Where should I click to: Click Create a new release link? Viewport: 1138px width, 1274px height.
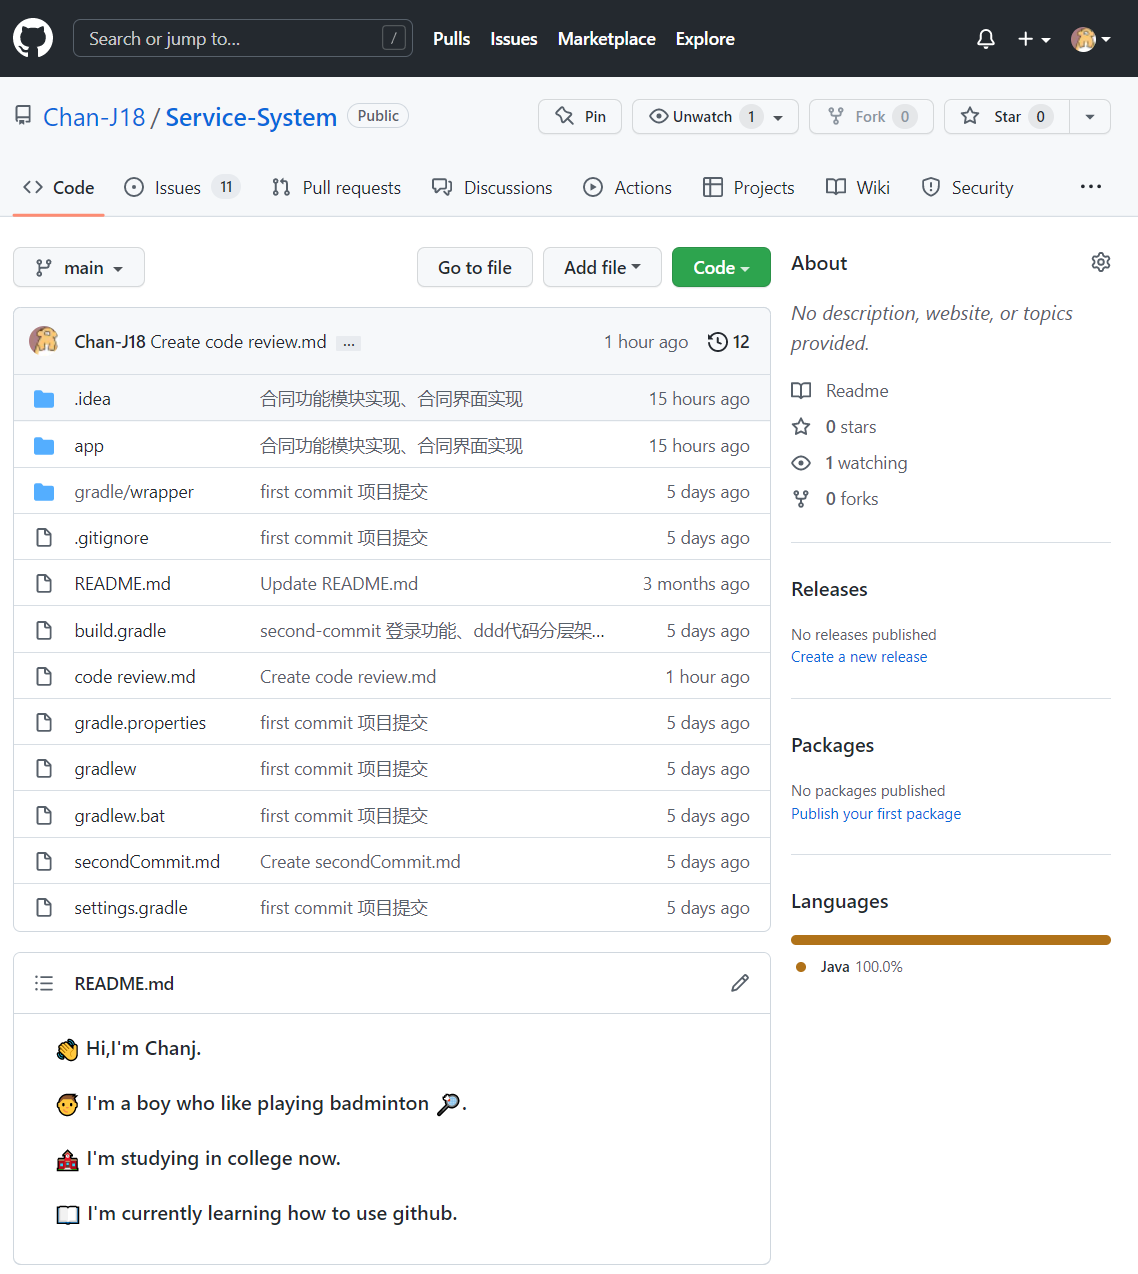click(859, 657)
